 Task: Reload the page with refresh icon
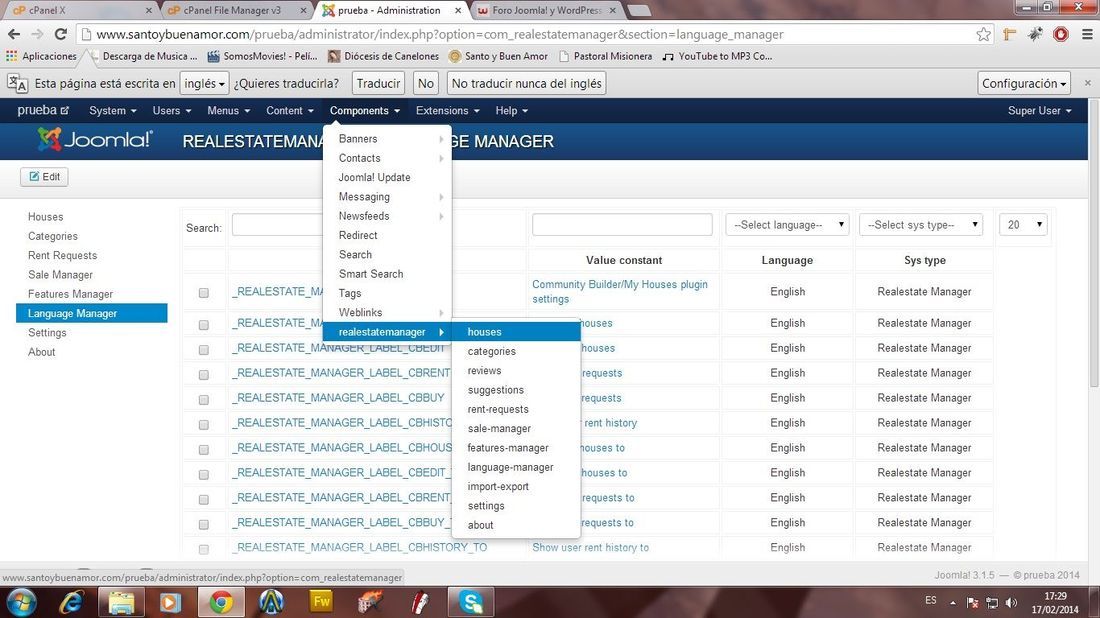[x=61, y=34]
